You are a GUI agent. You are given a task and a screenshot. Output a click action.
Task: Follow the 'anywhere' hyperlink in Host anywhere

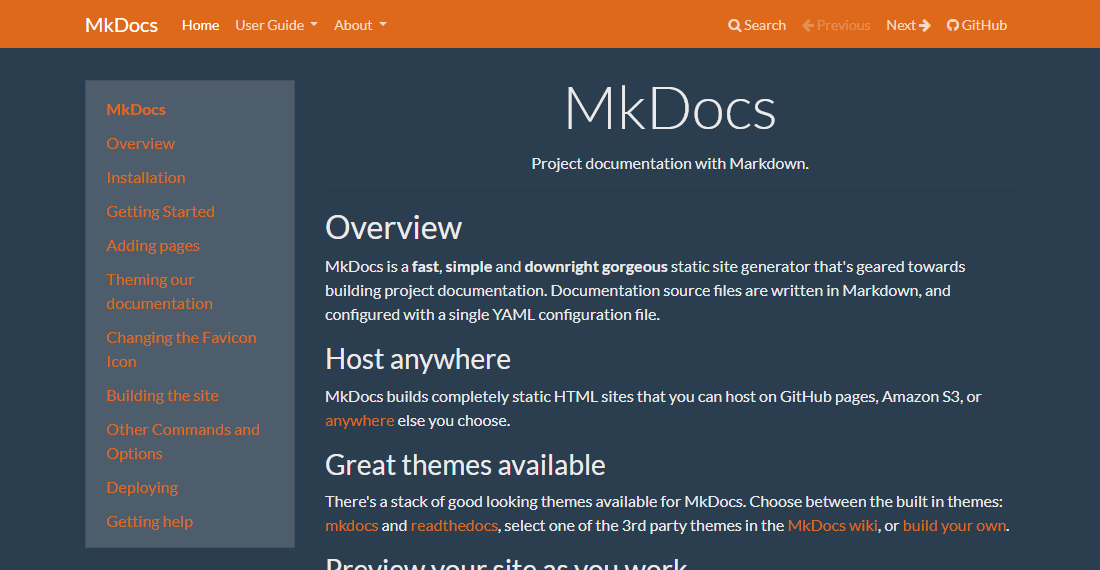tap(359, 421)
